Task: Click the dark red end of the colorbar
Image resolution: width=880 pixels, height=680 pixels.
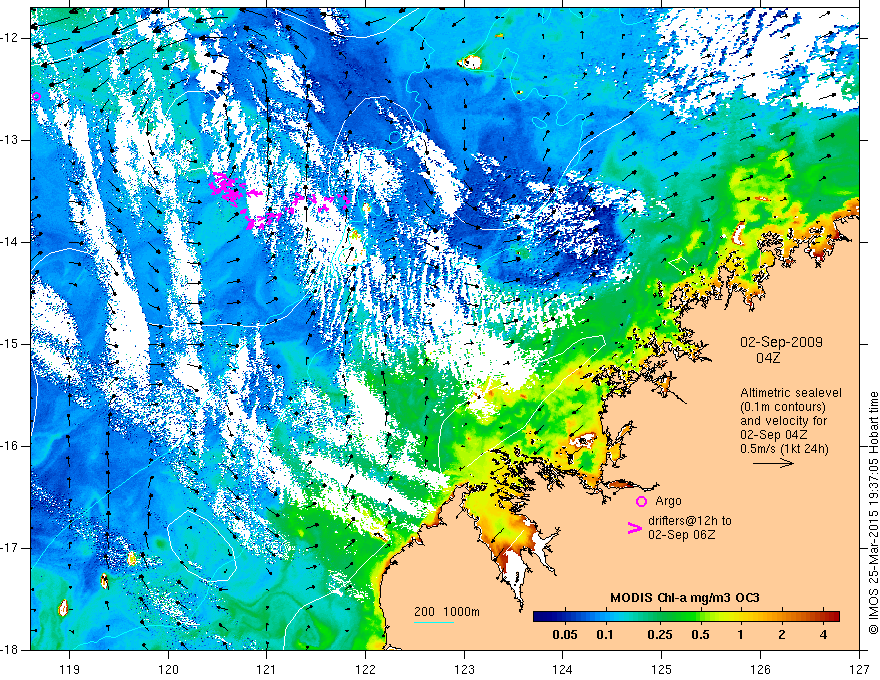Action: [x=833, y=616]
